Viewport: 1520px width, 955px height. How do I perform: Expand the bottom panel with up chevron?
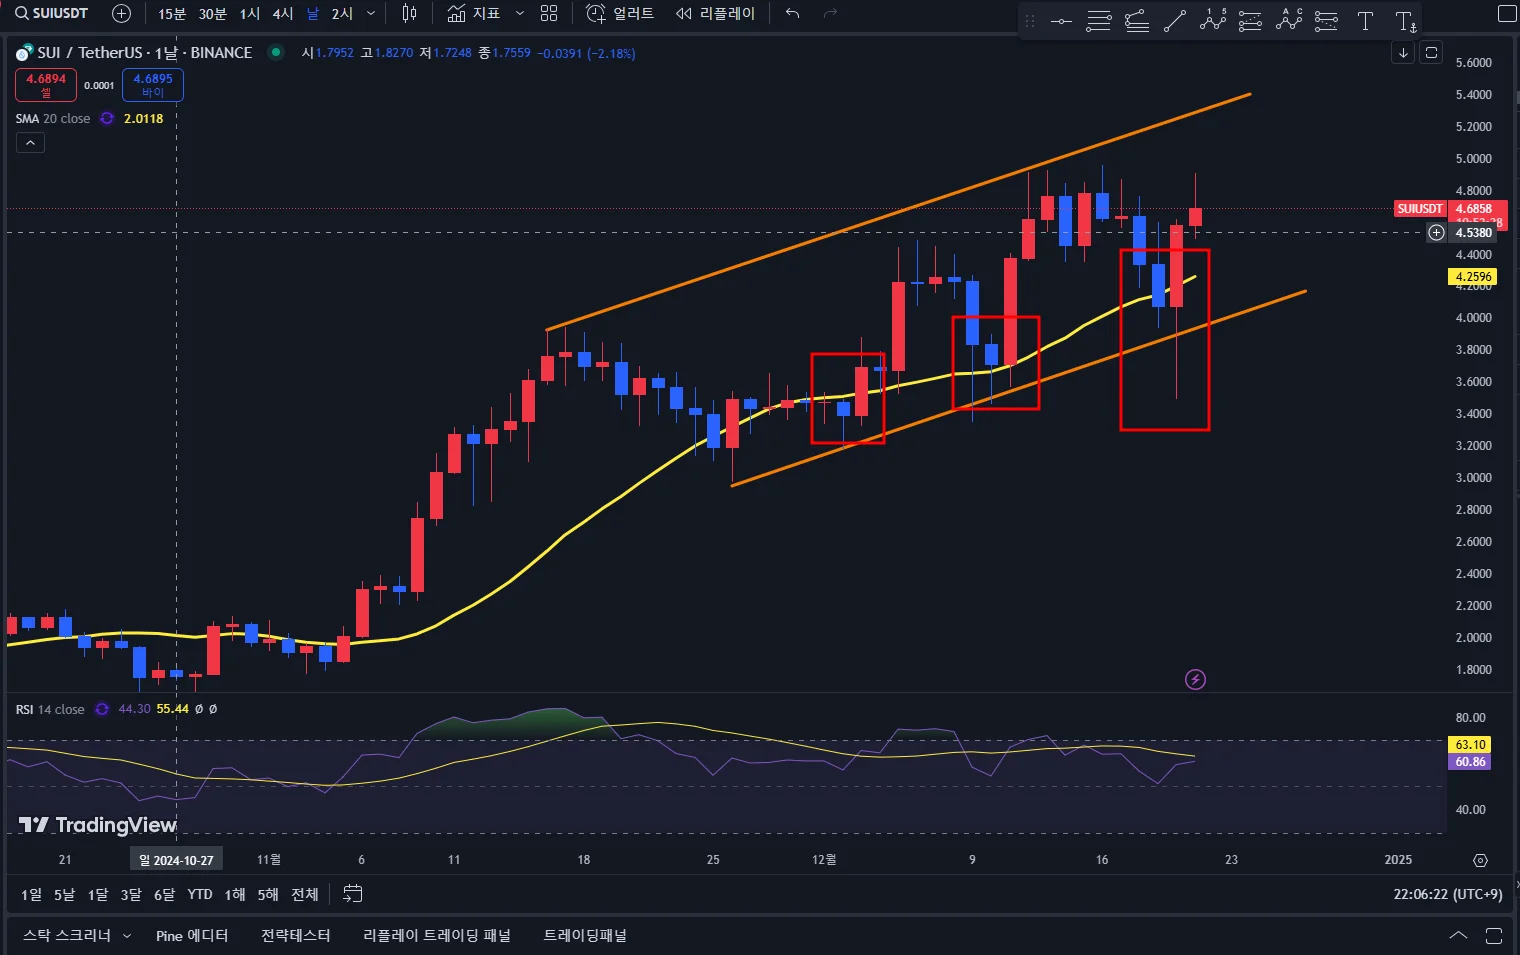click(1458, 935)
